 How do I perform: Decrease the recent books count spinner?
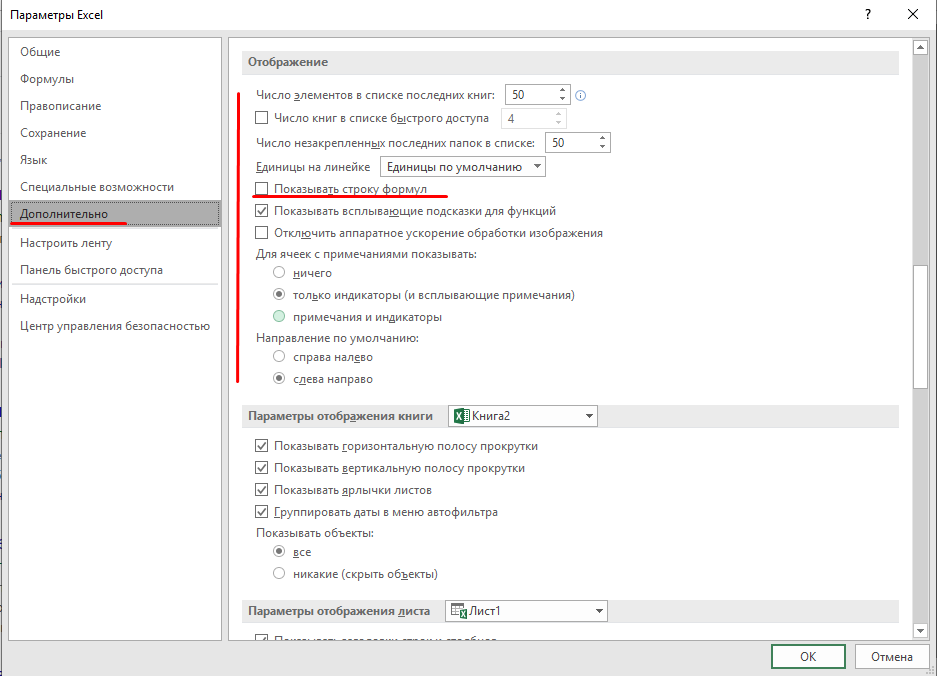[x=562, y=99]
